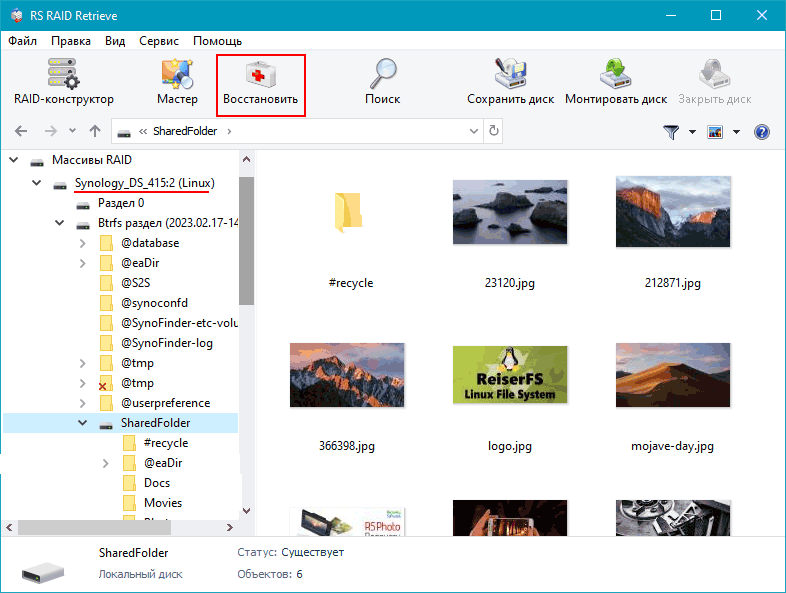Select the 212871.jpg thumbnail
Viewport: 786px width, 593px height.
coord(673,212)
